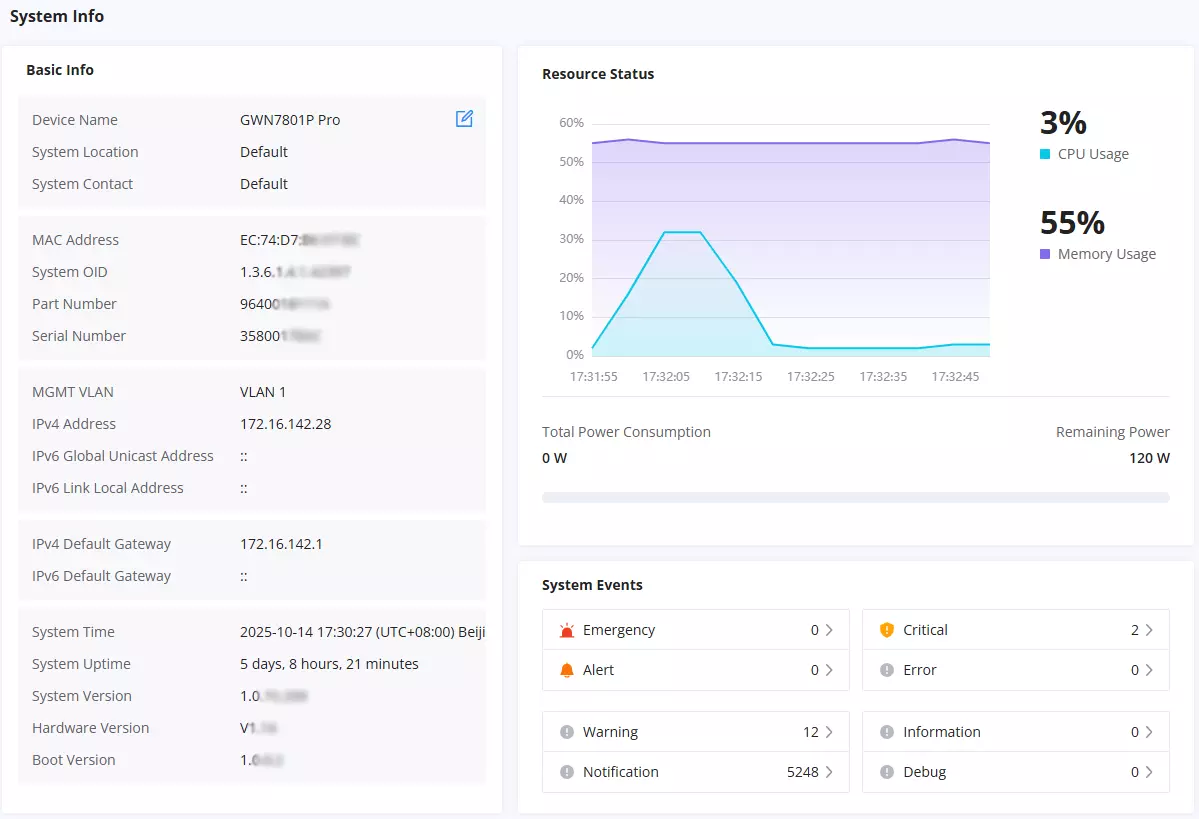Open the Emergency events list

pos(696,630)
